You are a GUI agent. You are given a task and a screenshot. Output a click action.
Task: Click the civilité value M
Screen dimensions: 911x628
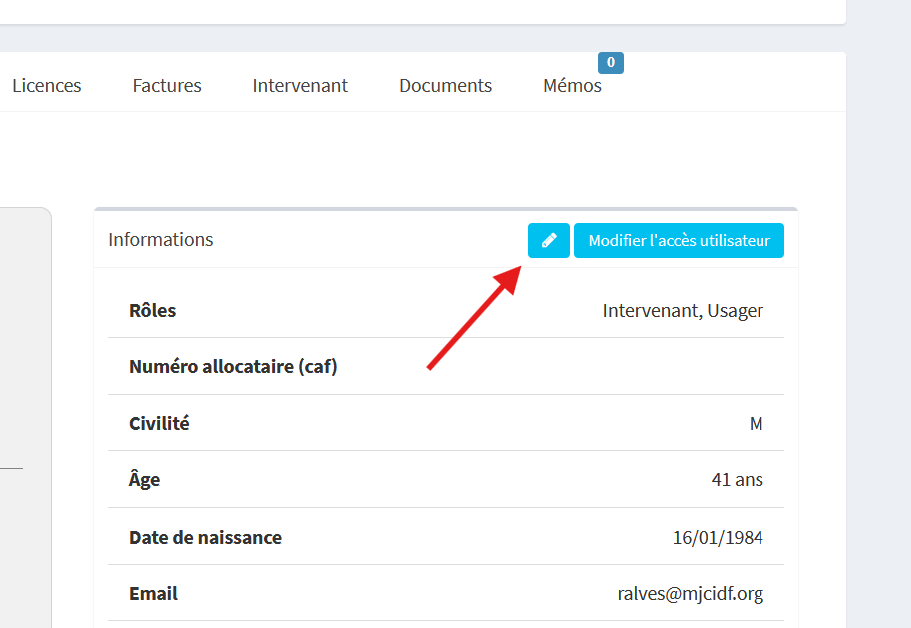click(756, 424)
